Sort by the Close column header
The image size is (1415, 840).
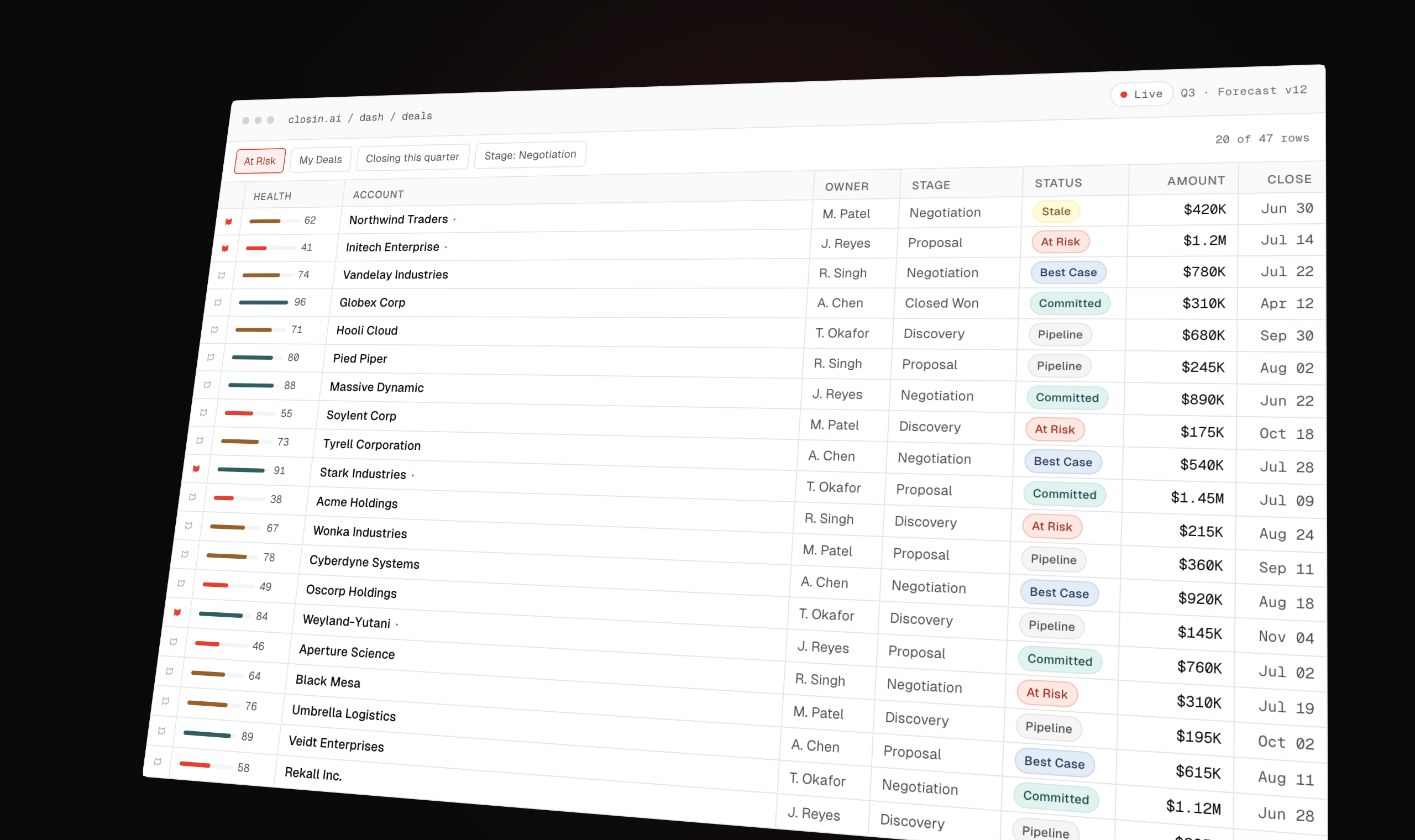[x=1289, y=179]
